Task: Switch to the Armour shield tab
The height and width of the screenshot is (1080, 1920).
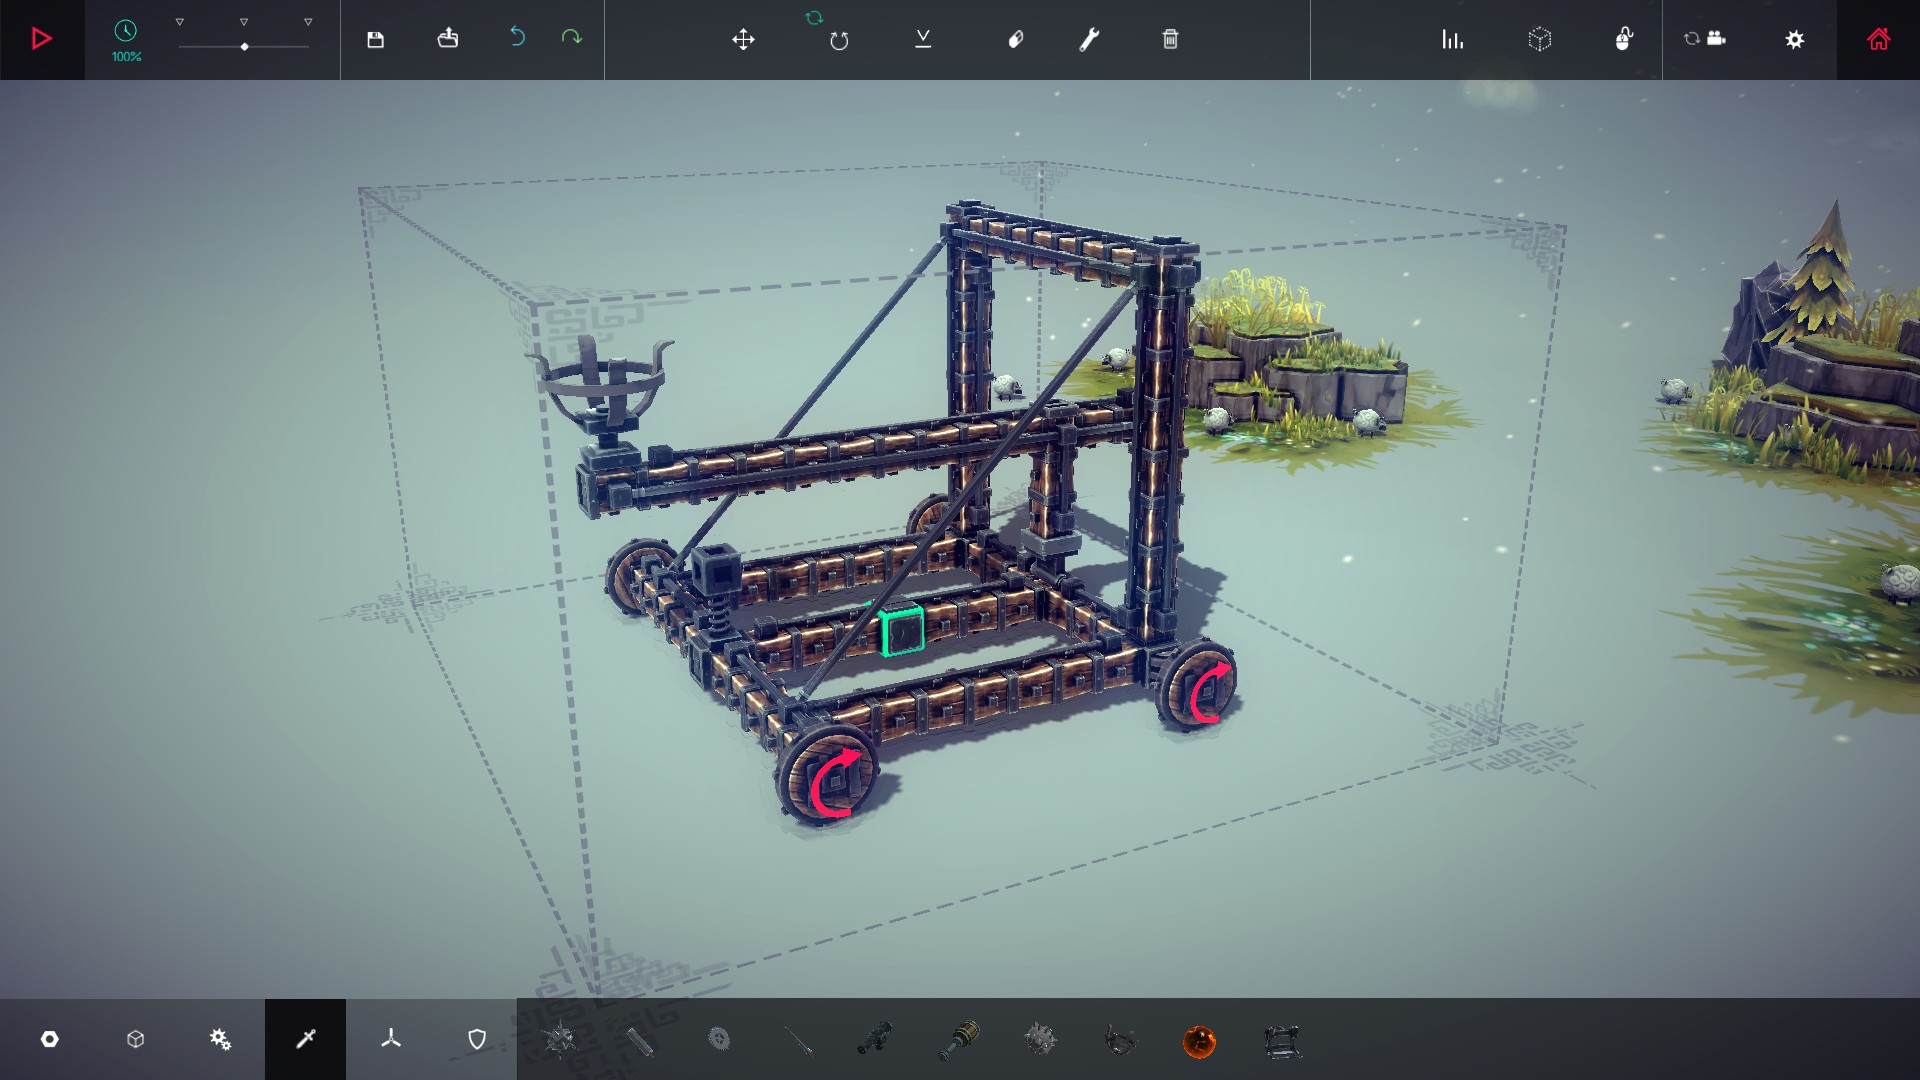Action: tap(477, 1040)
